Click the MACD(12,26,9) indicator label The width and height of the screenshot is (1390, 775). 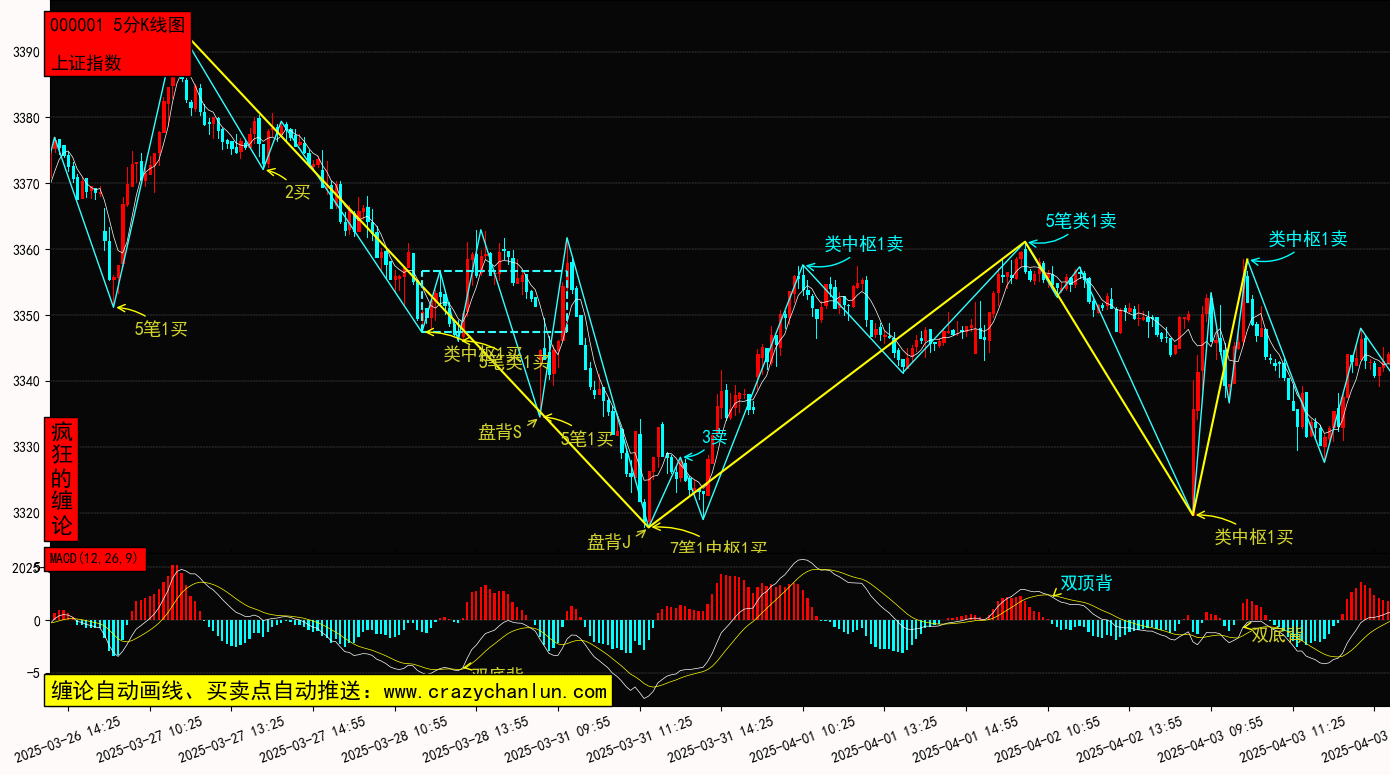pos(96,560)
